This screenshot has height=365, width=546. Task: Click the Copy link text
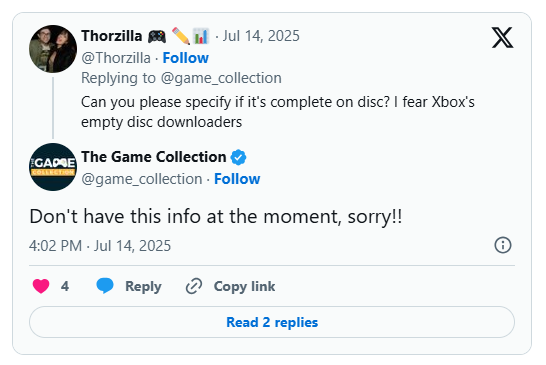[x=244, y=286]
